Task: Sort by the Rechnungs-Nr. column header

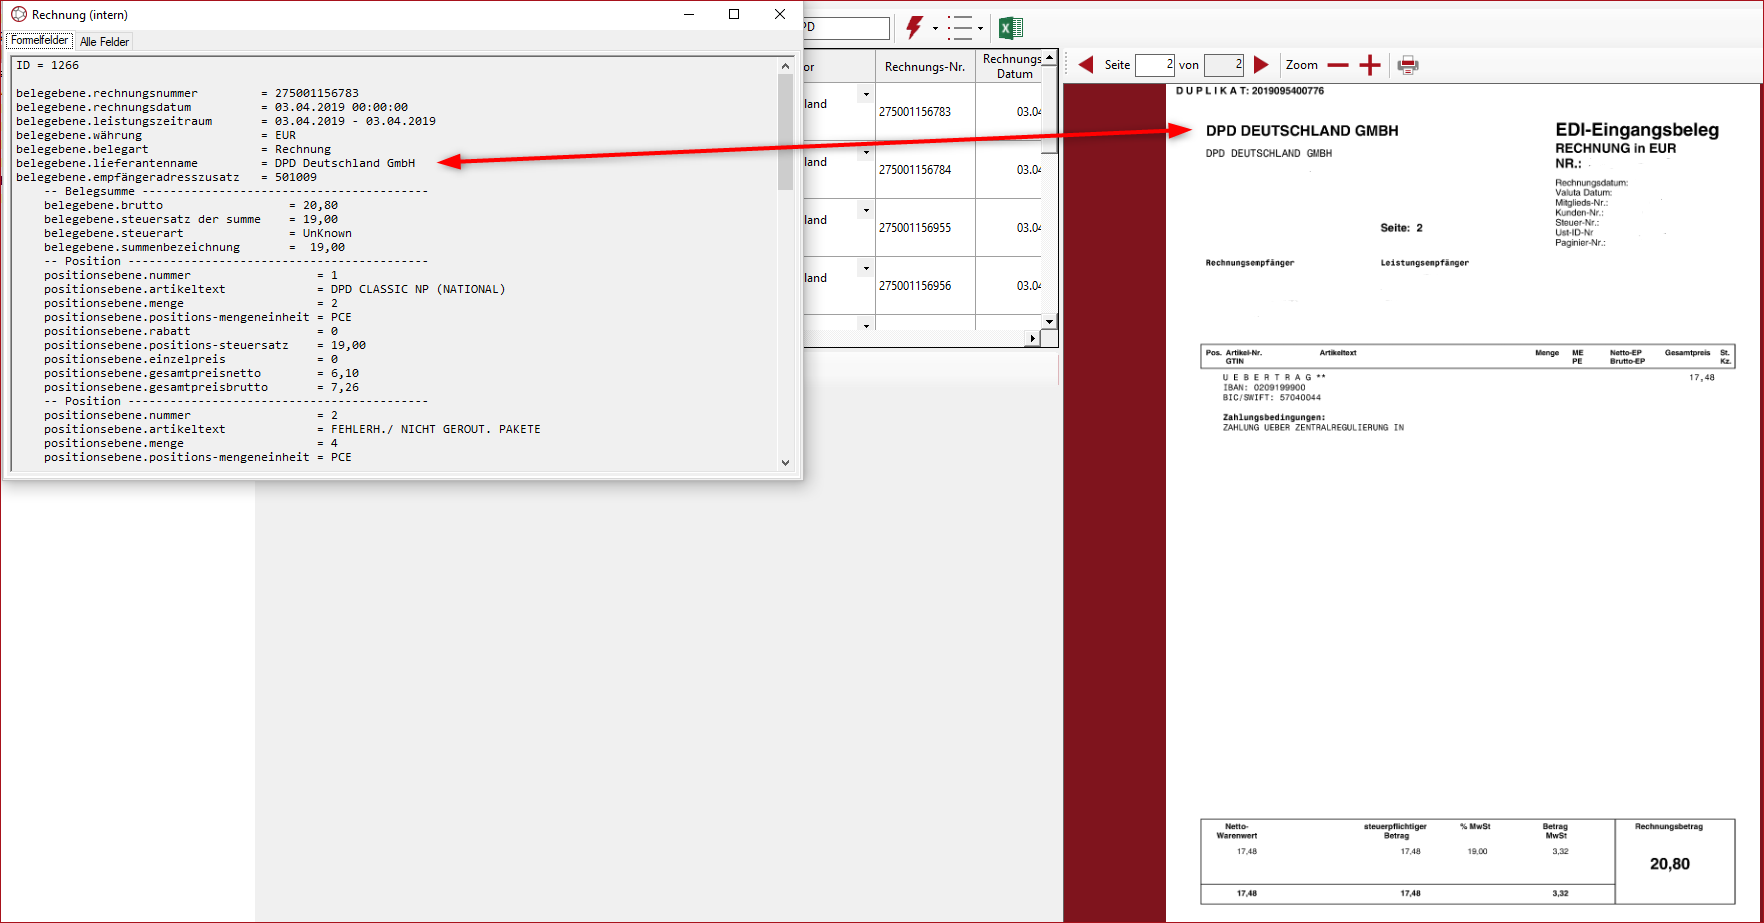Action: 925,67
